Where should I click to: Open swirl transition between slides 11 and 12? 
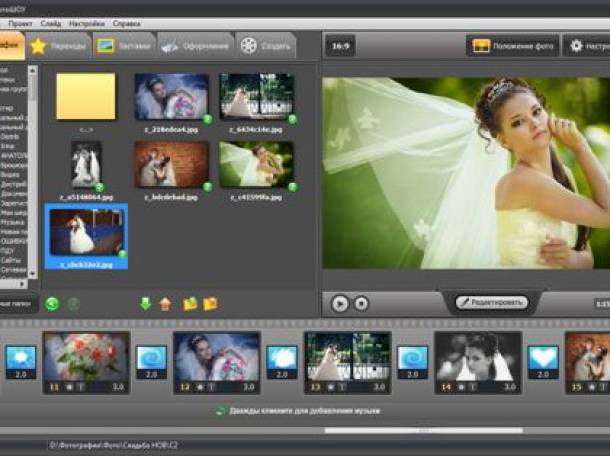coord(151,362)
